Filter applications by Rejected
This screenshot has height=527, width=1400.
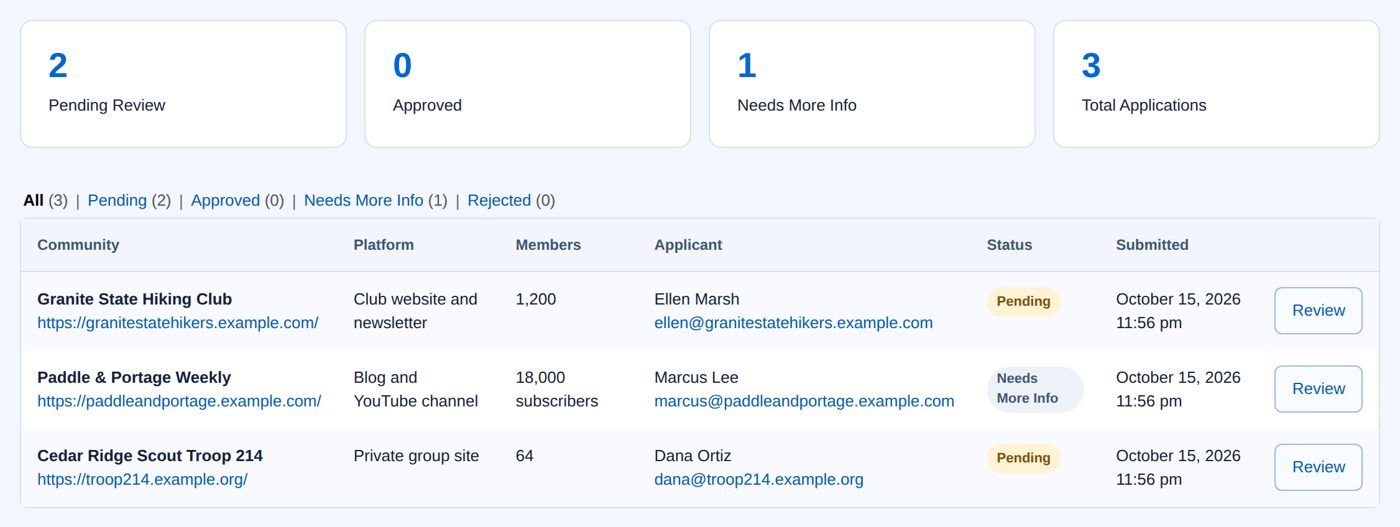[499, 200]
